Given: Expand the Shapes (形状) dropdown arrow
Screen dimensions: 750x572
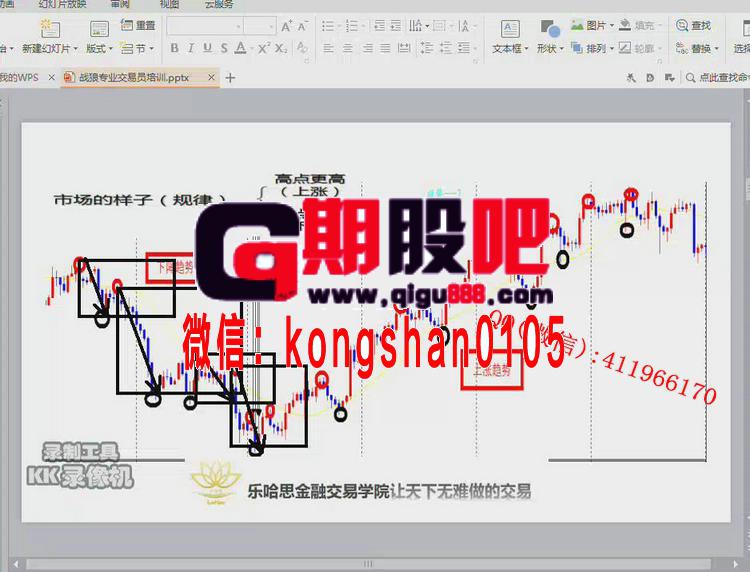Looking at the screenshot, I should click(562, 49).
